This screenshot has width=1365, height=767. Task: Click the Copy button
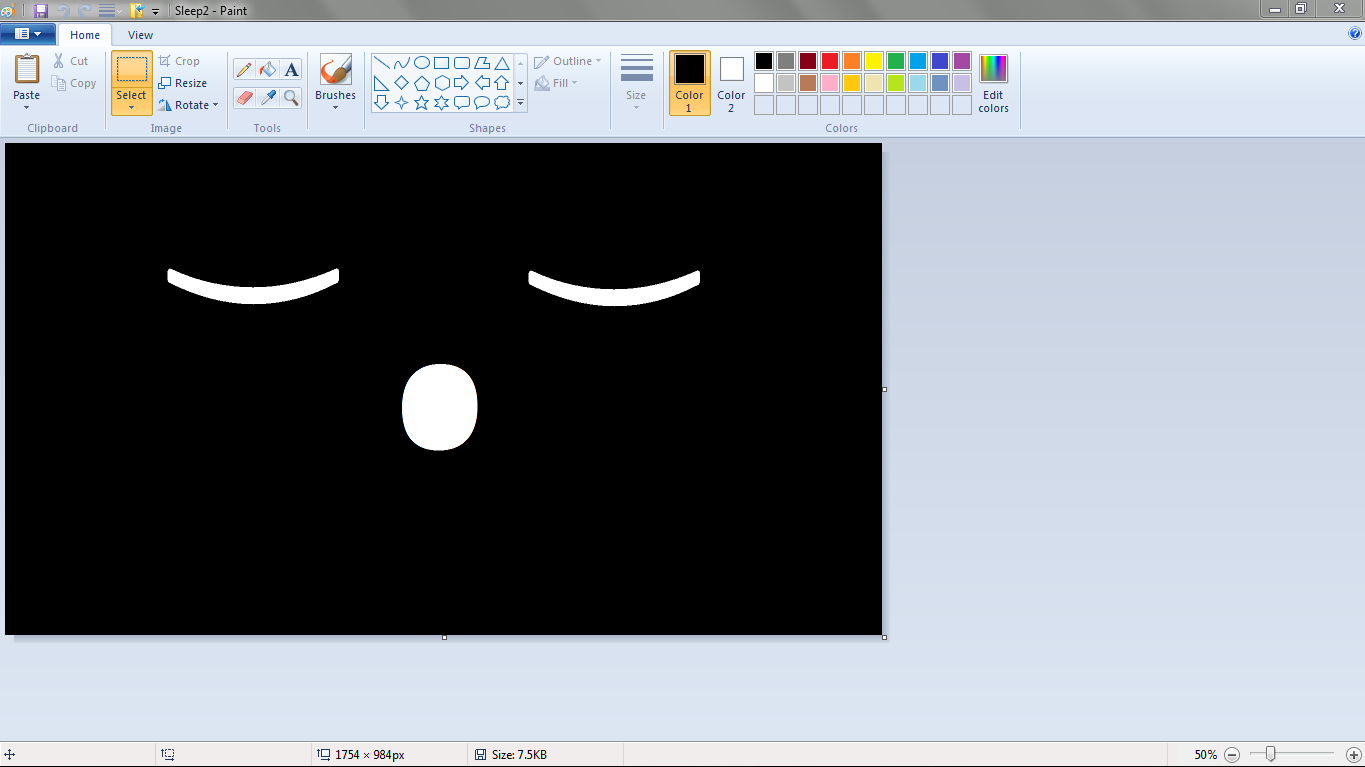[75, 83]
